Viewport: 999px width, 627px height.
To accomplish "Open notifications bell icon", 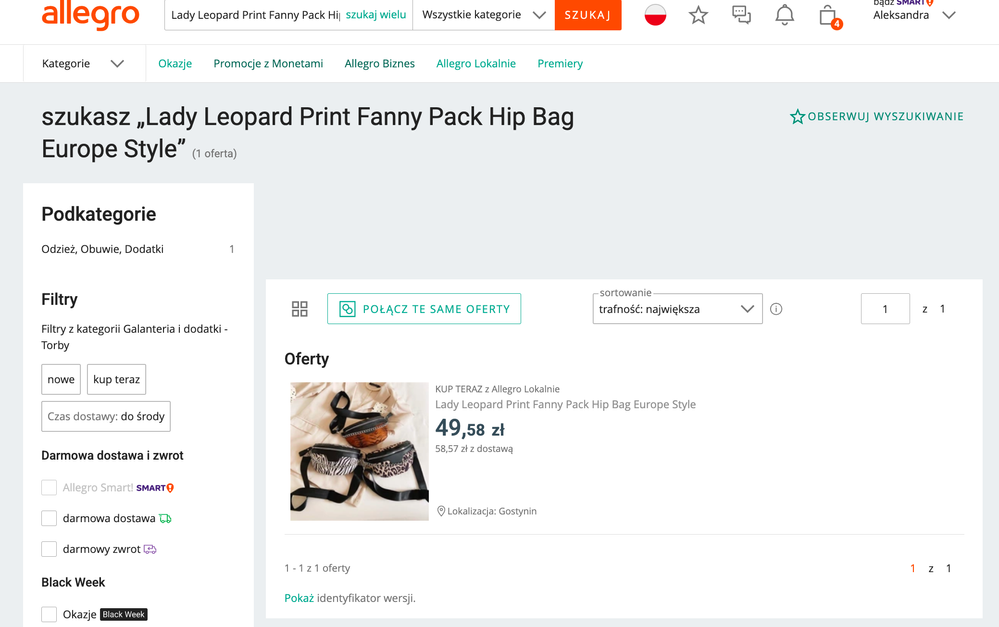I will click(784, 15).
